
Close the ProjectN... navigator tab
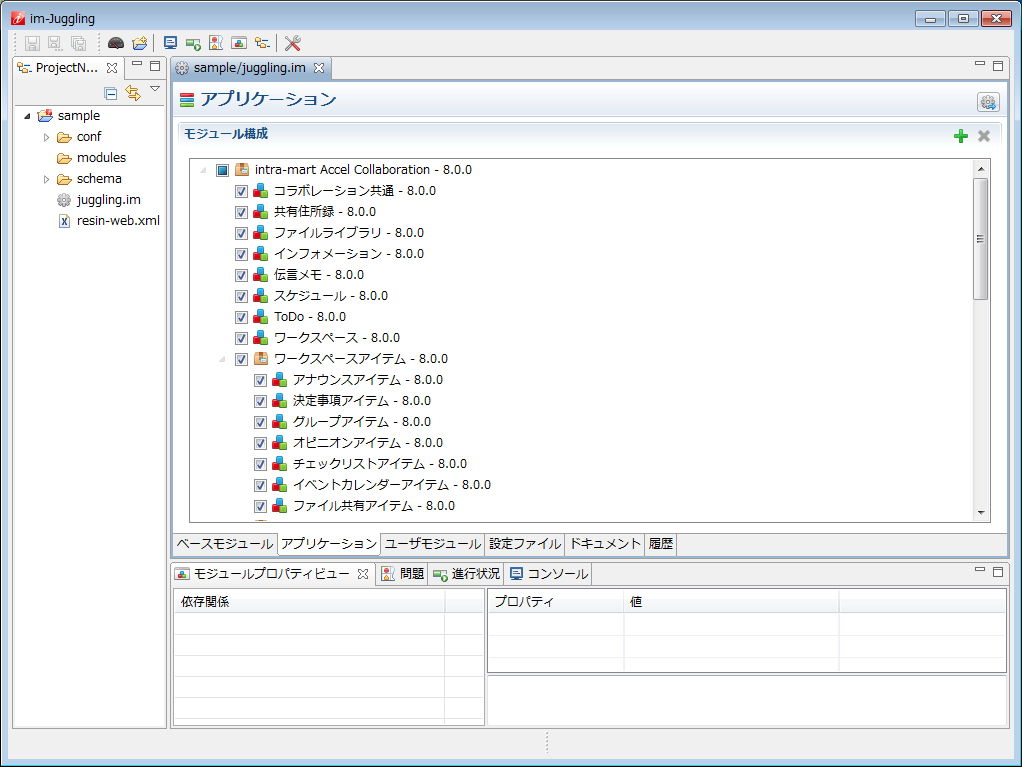[112, 68]
